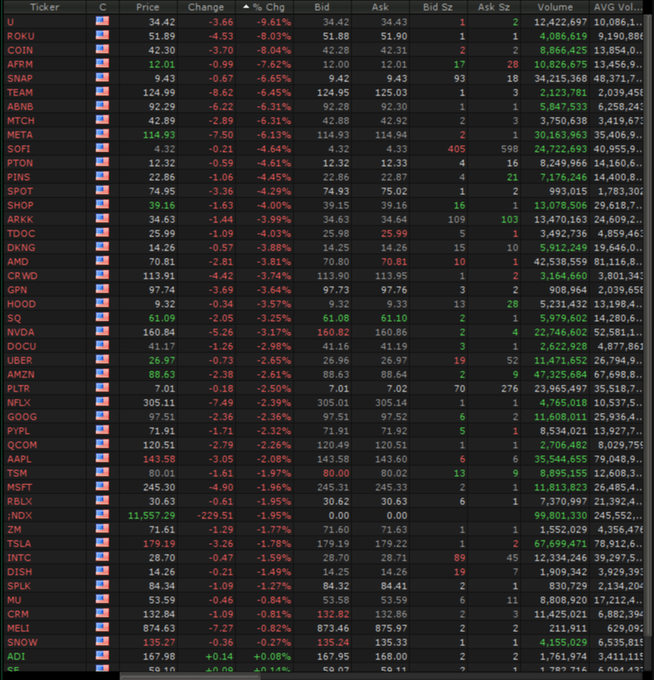This screenshot has width=654, height=680.
Task: Select the PINS ticker
Action: tap(19, 177)
